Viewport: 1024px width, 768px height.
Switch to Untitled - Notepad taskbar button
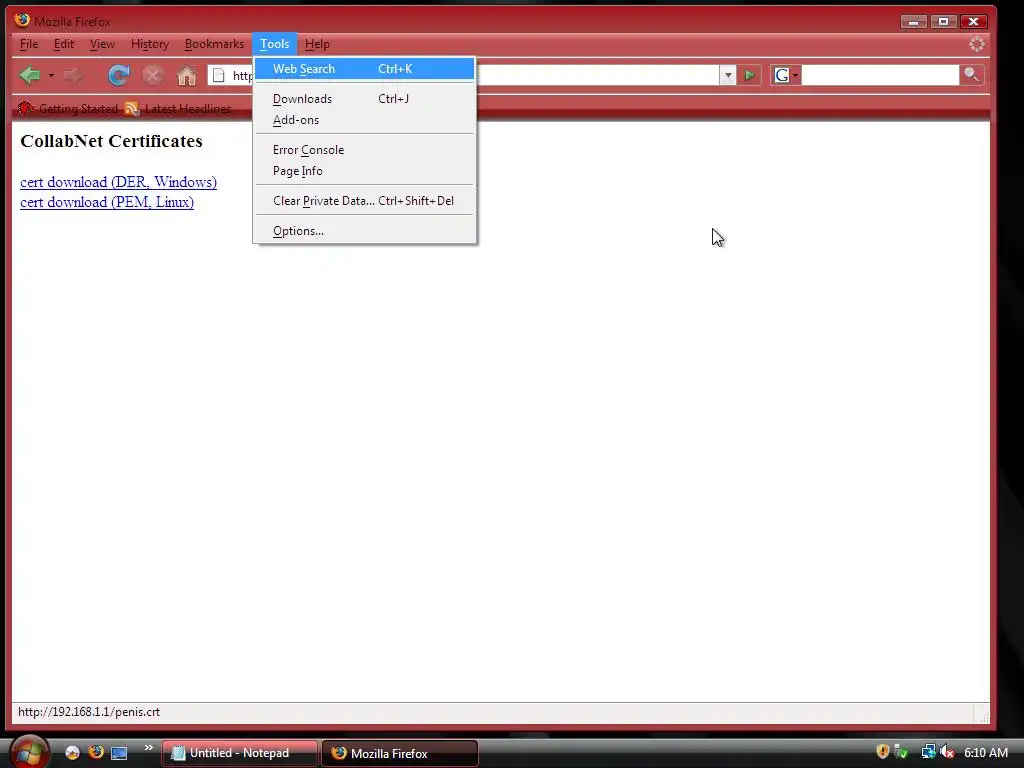(x=240, y=753)
